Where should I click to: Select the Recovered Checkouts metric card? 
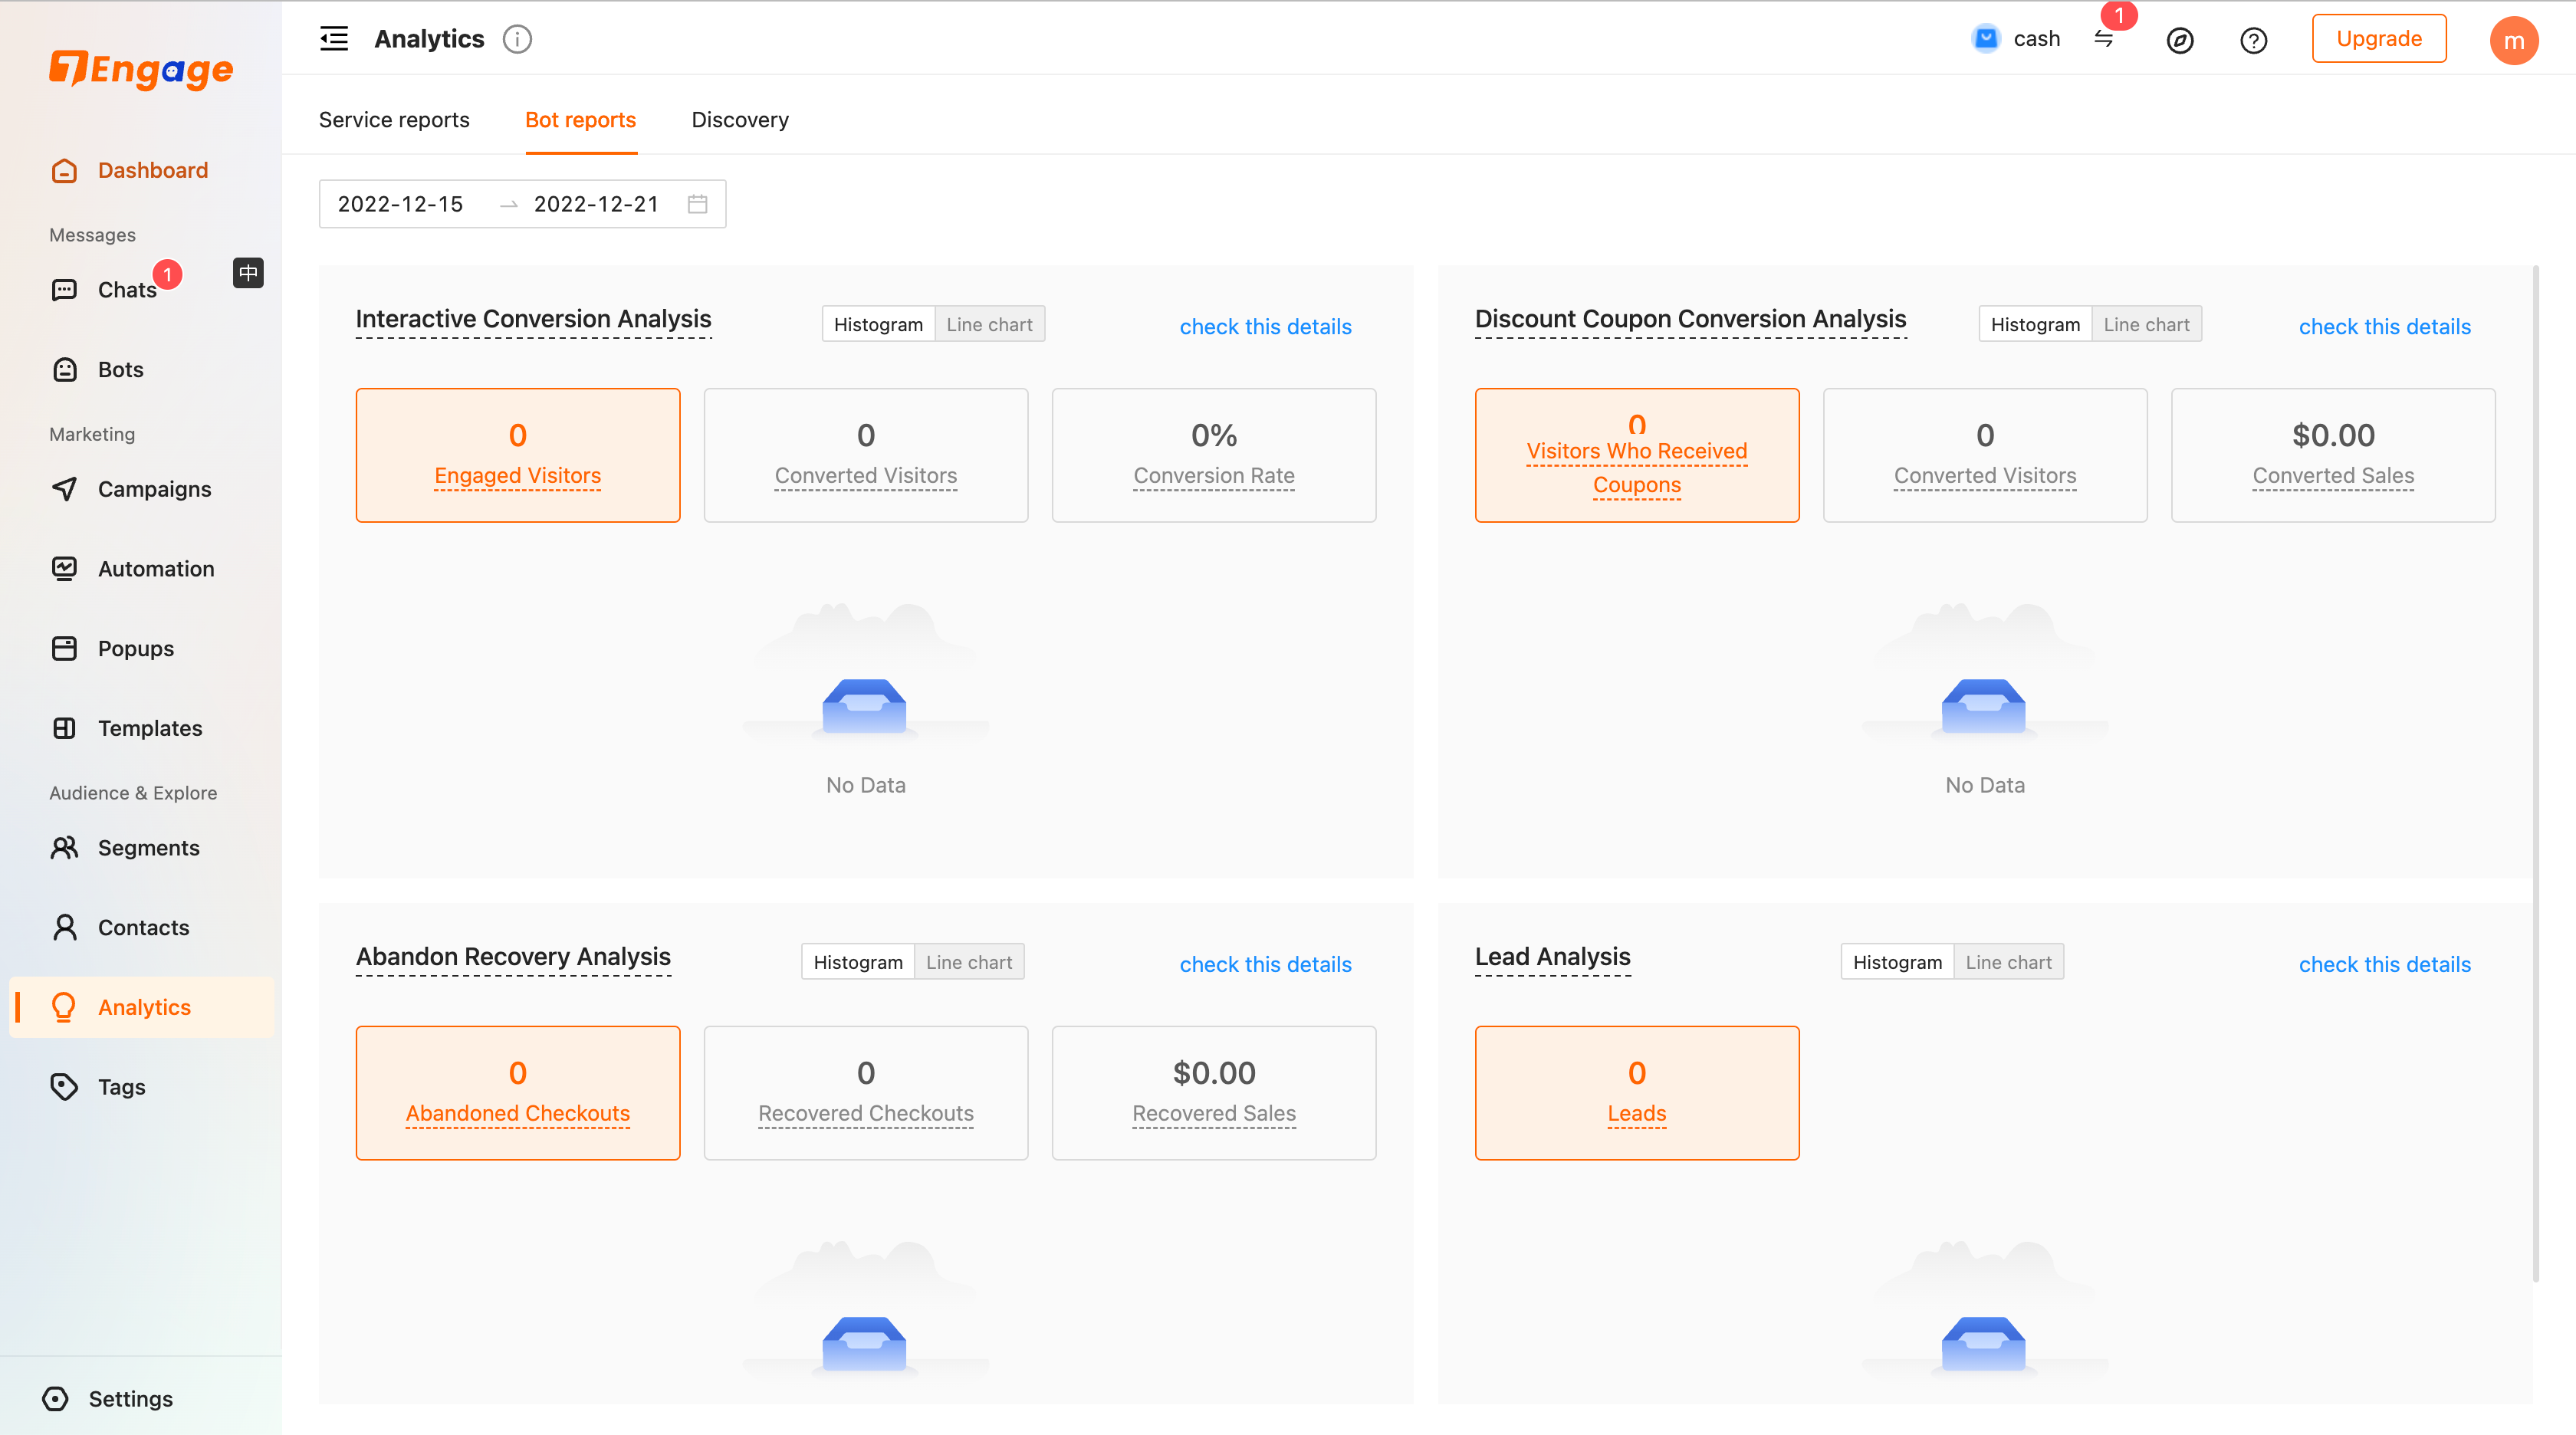click(866, 1093)
